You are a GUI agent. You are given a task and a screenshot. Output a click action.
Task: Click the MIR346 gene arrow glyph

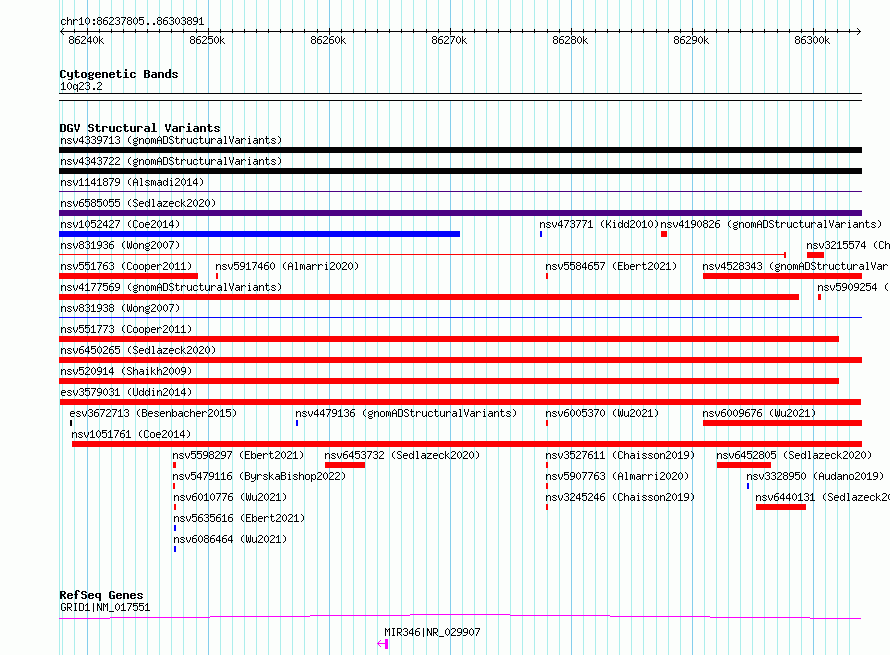coord(383,644)
